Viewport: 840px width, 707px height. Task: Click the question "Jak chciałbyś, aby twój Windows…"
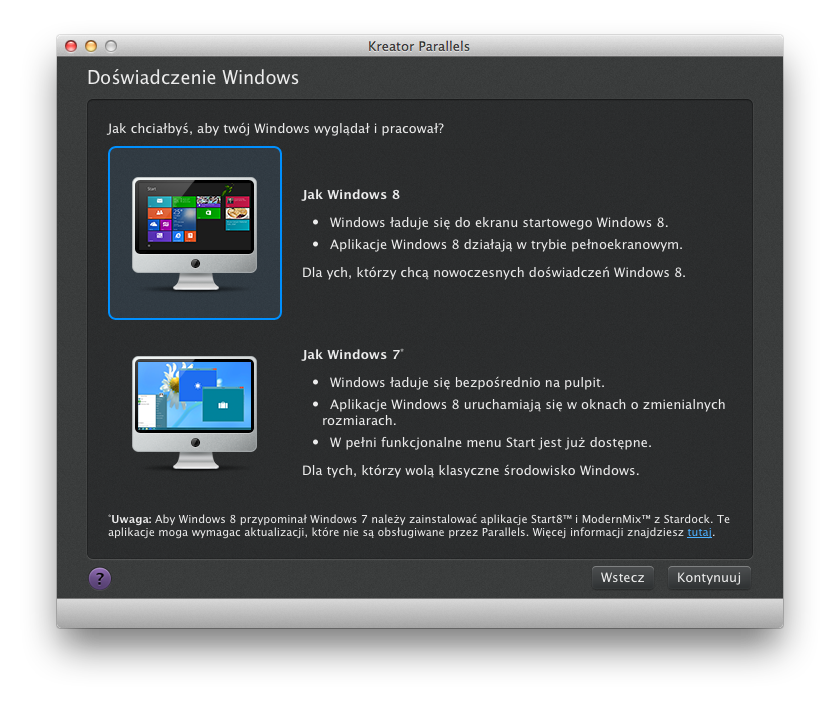pos(276,129)
